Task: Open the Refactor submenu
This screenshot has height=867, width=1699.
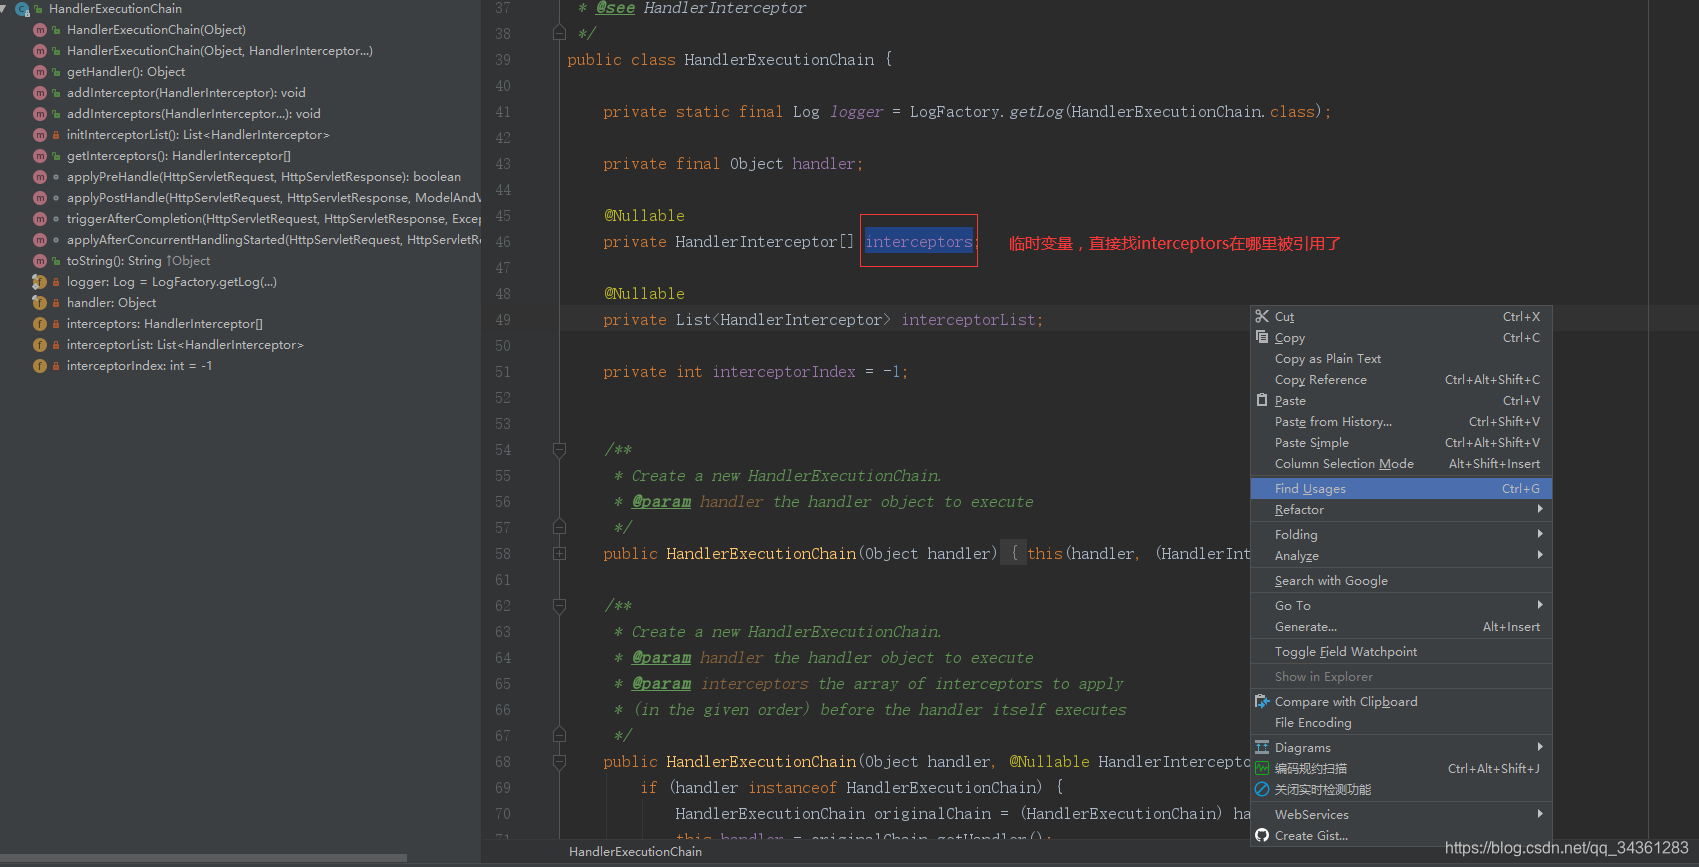Action: click(x=1401, y=510)
